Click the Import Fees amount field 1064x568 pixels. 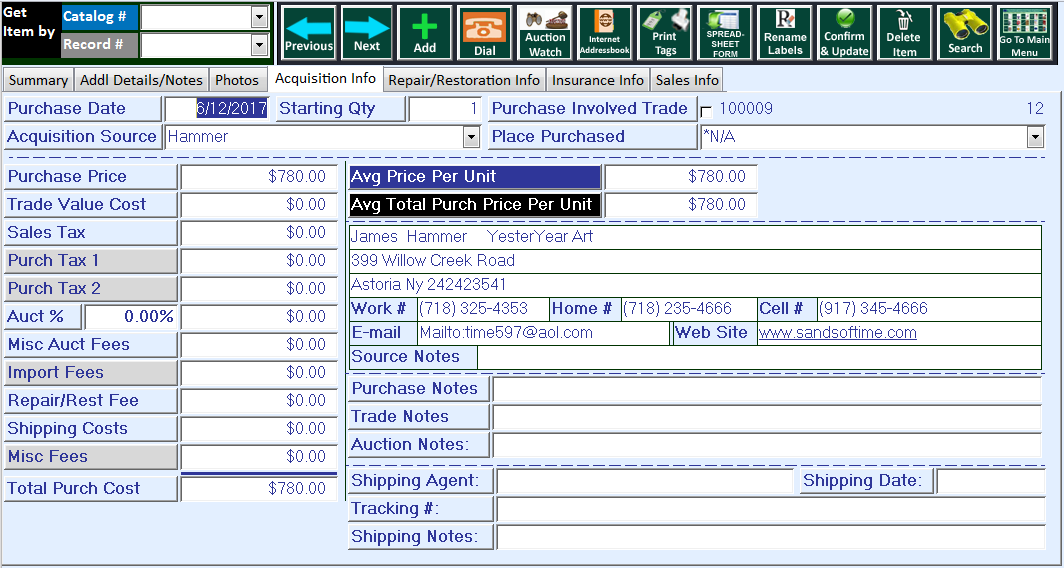coord(259,373)
